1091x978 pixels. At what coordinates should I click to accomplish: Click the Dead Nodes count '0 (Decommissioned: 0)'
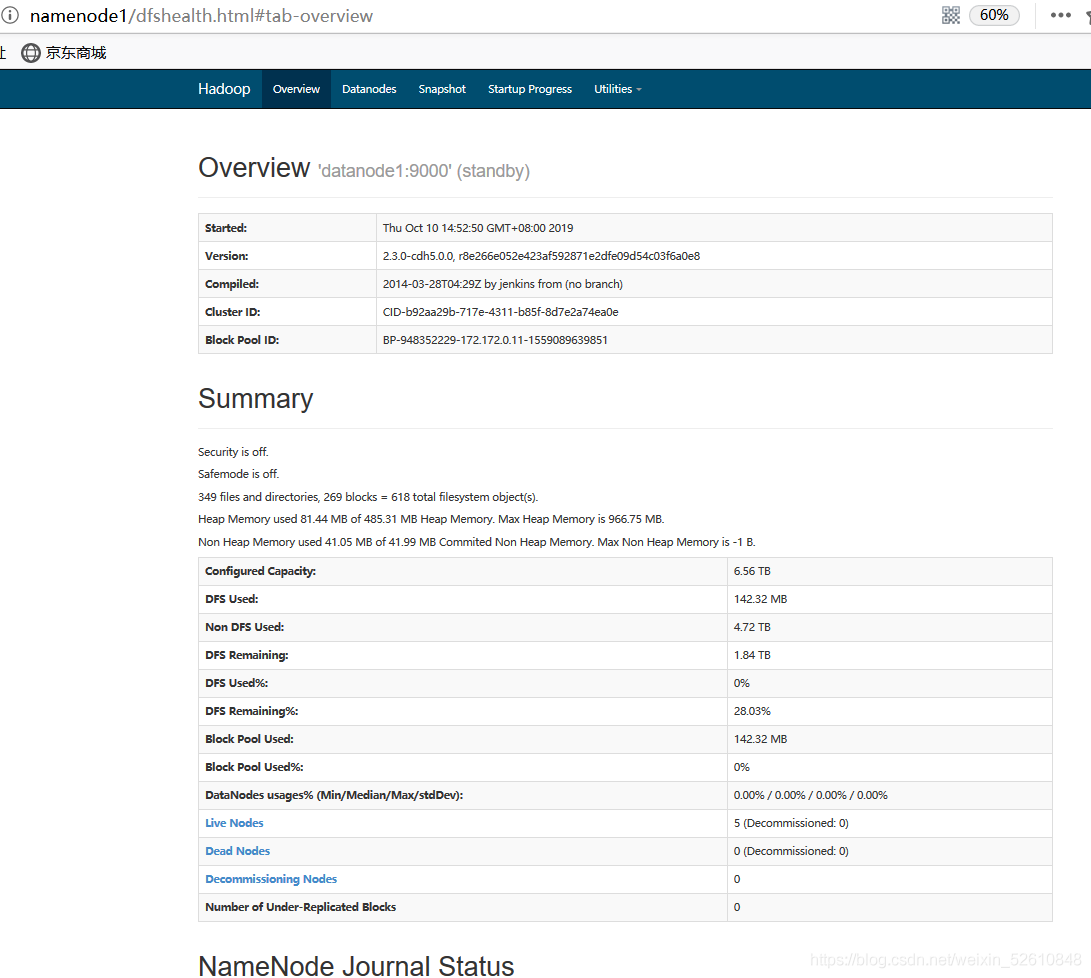(791, 851)
